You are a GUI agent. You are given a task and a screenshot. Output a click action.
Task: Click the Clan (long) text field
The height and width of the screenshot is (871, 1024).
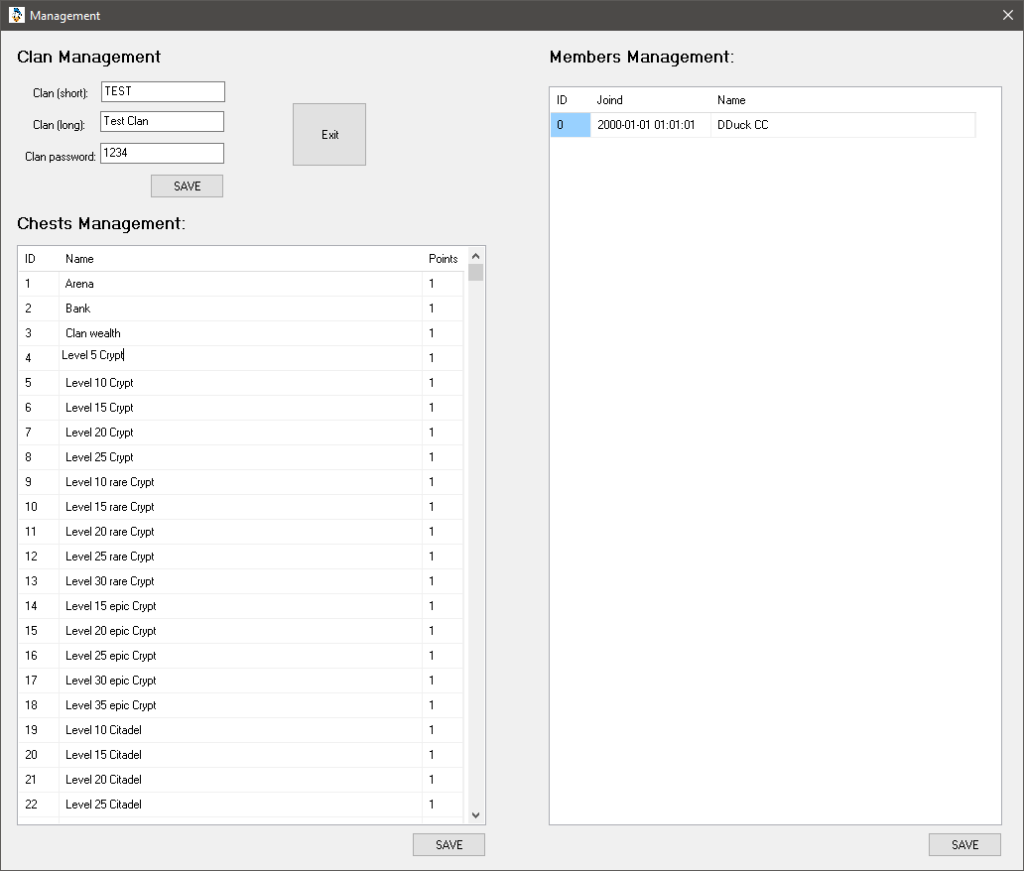click(x=162, y=122)
